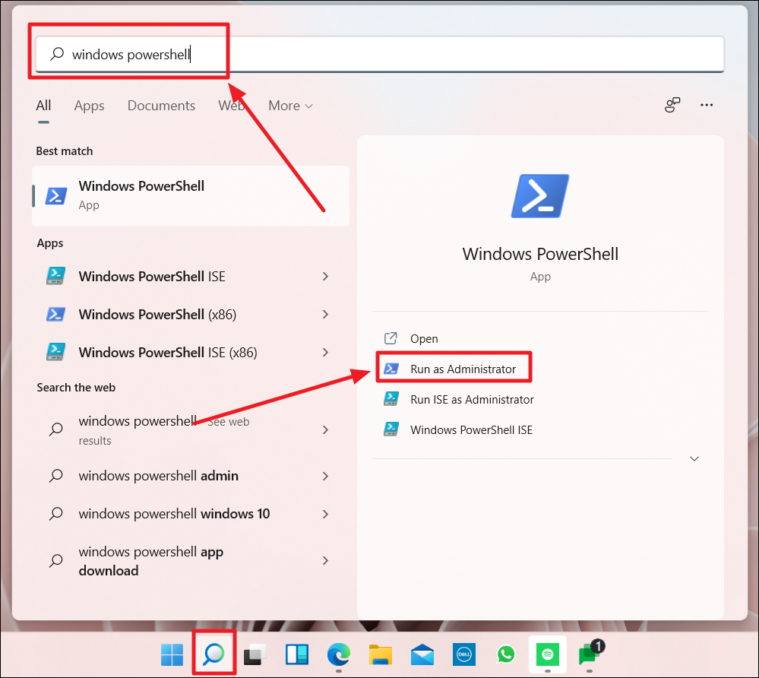Open 'windows powershell' See web results suggestion

[164, 430]
